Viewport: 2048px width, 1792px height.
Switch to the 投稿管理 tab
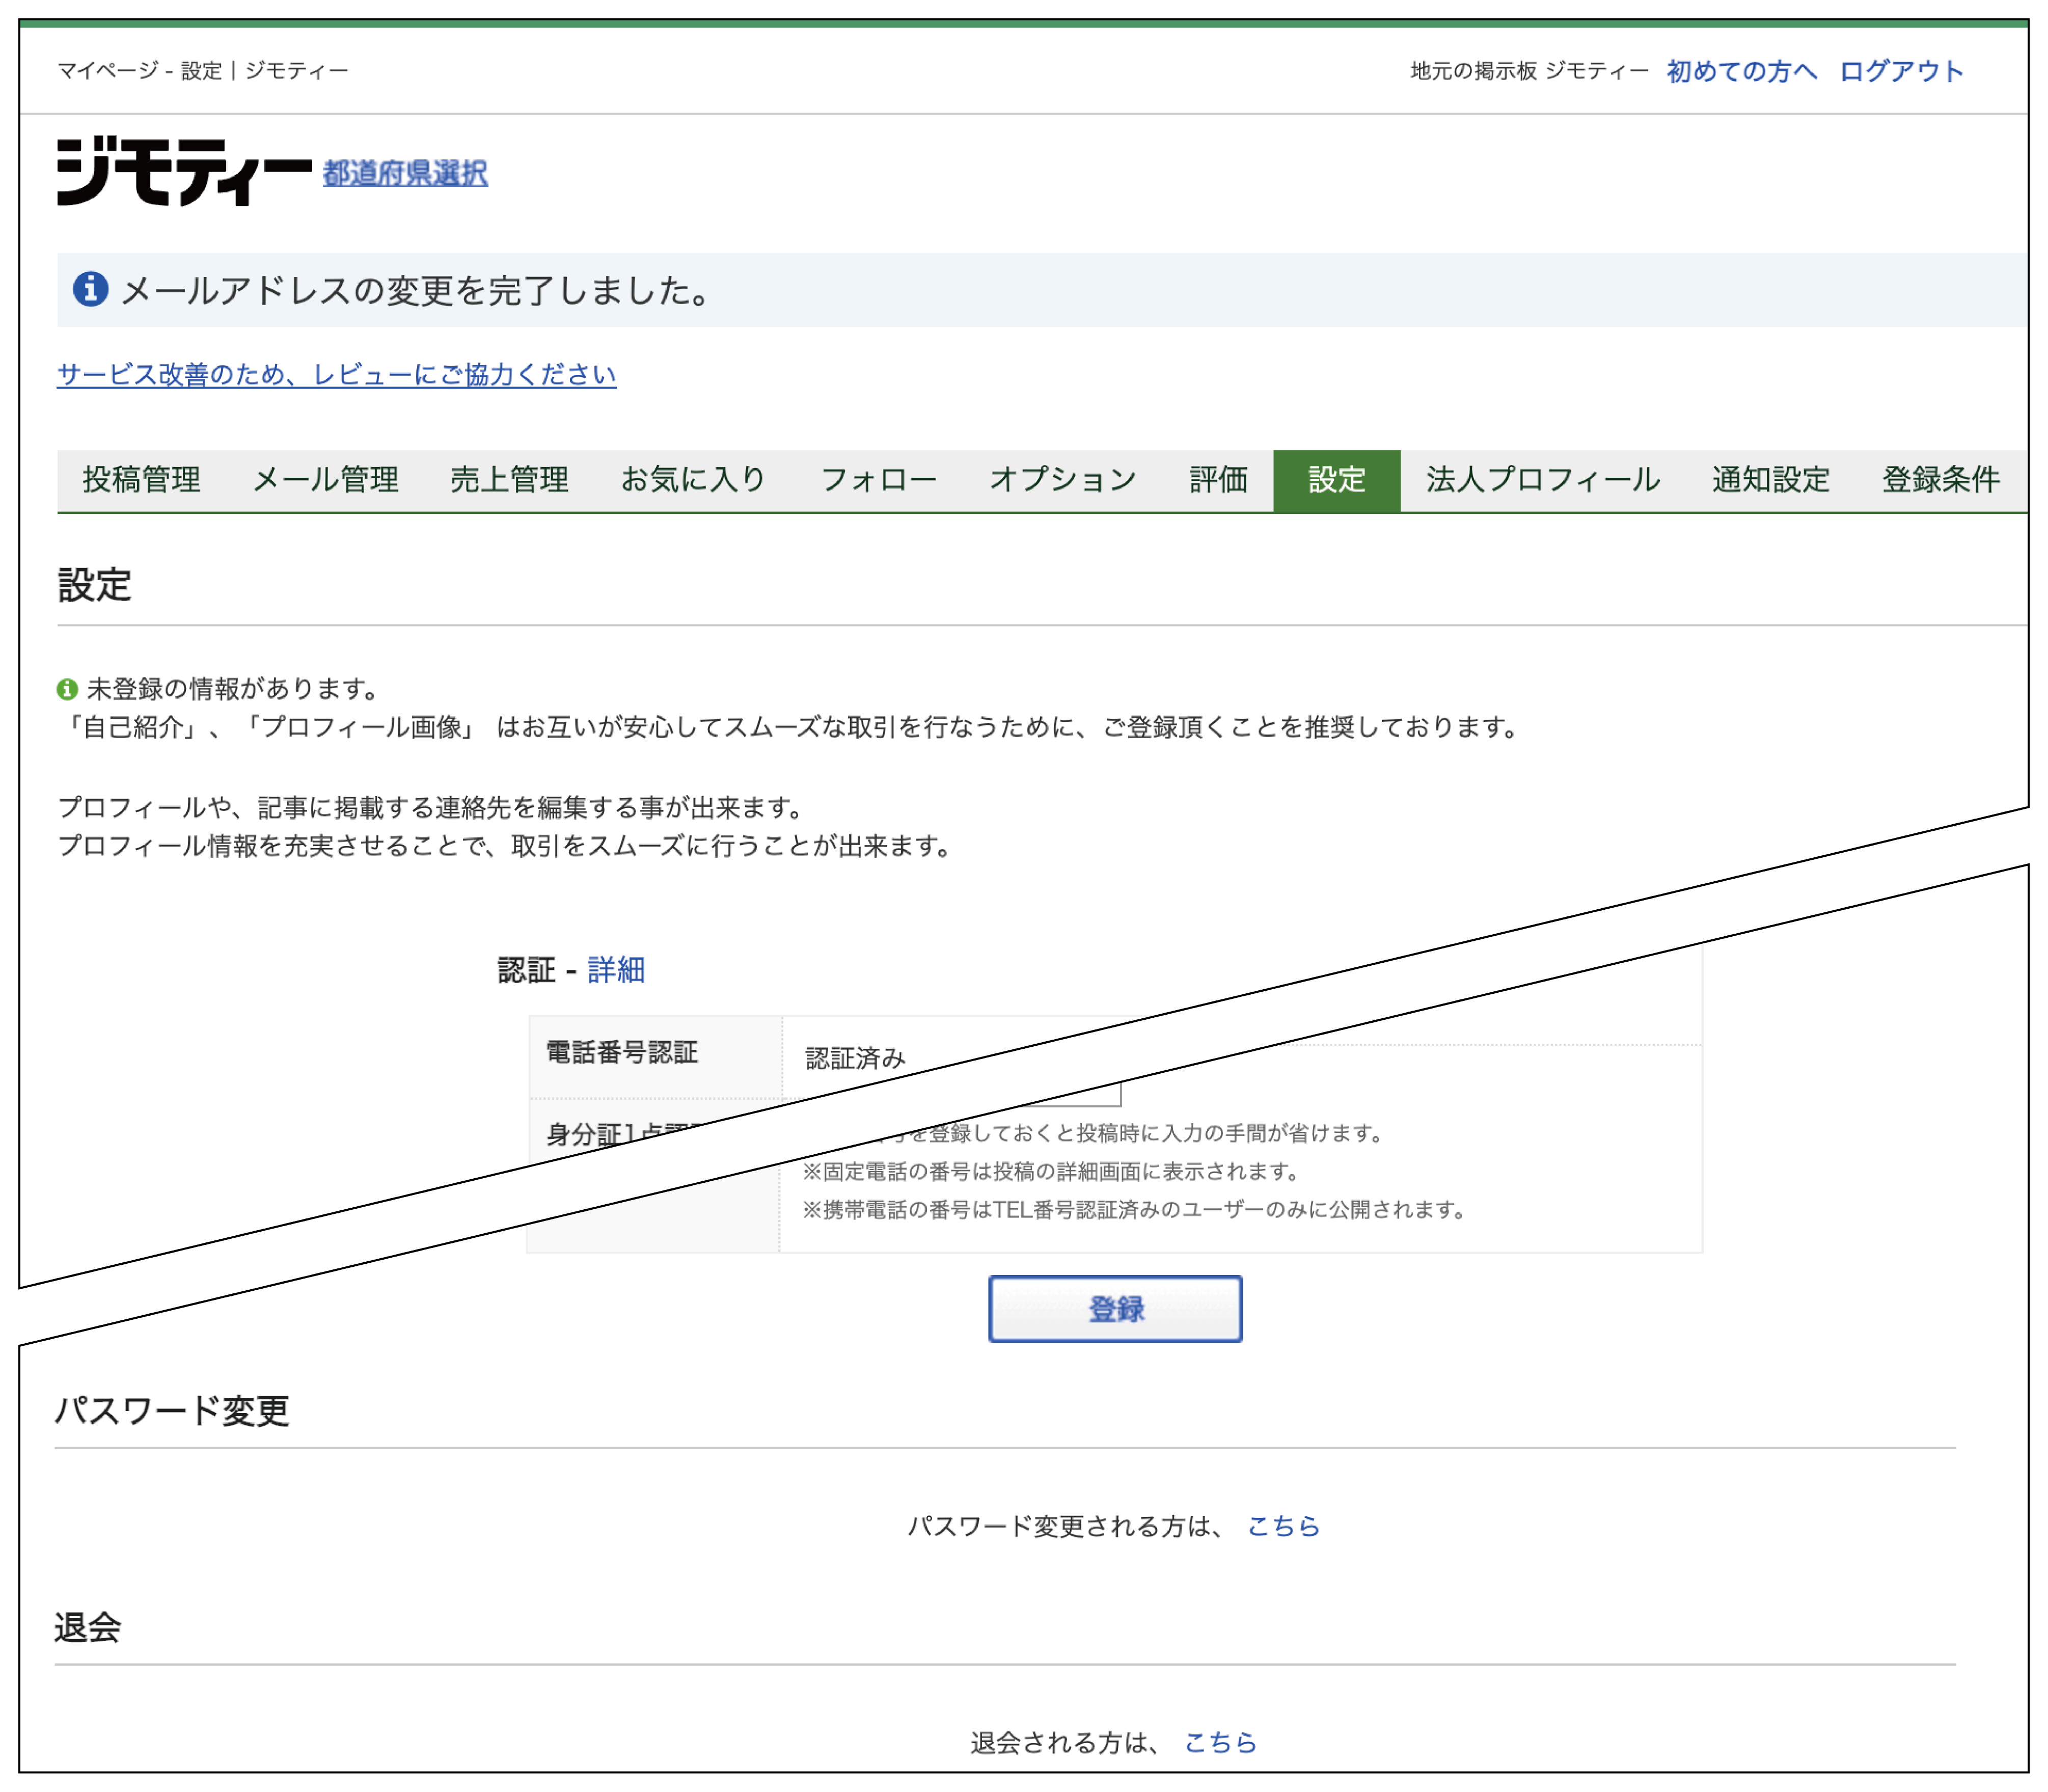(x=141, y=480)
